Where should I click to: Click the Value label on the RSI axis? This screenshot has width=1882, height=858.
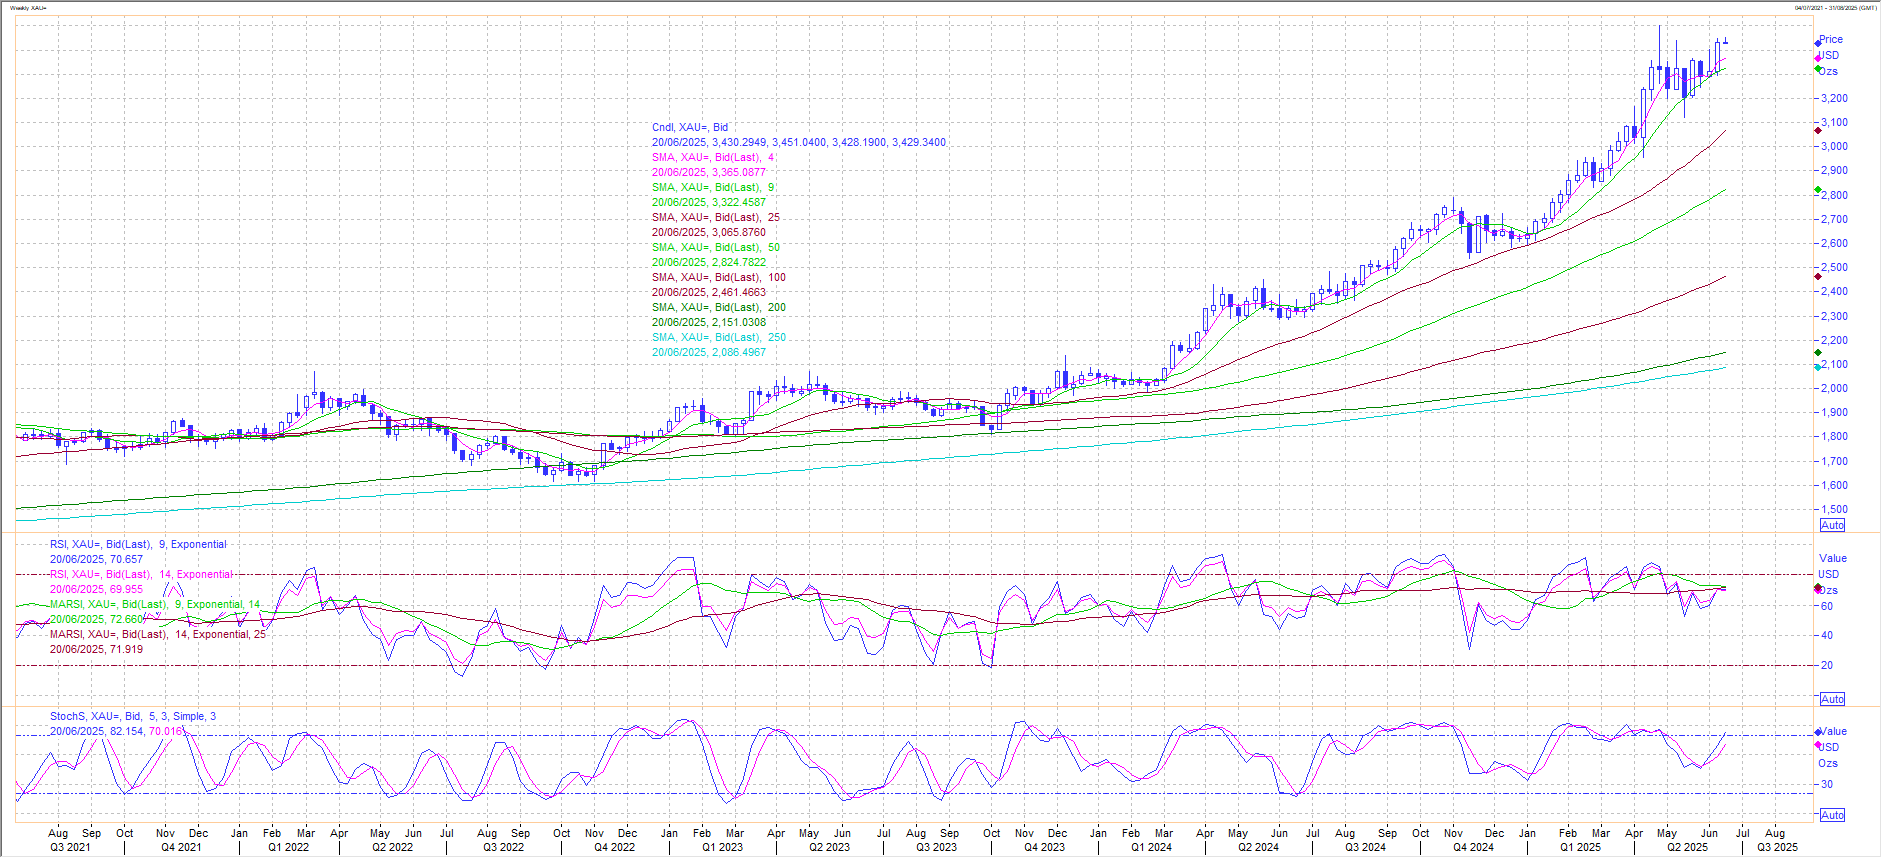pos(1833,558)
